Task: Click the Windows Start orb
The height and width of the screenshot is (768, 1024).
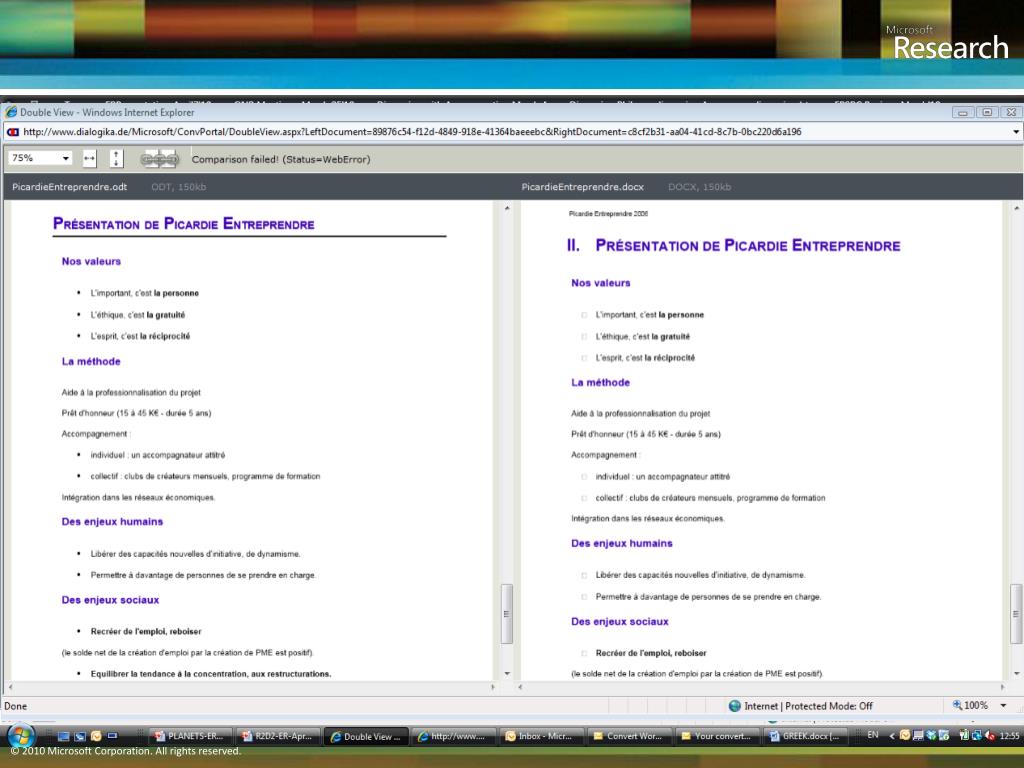Action: point(21,736)
